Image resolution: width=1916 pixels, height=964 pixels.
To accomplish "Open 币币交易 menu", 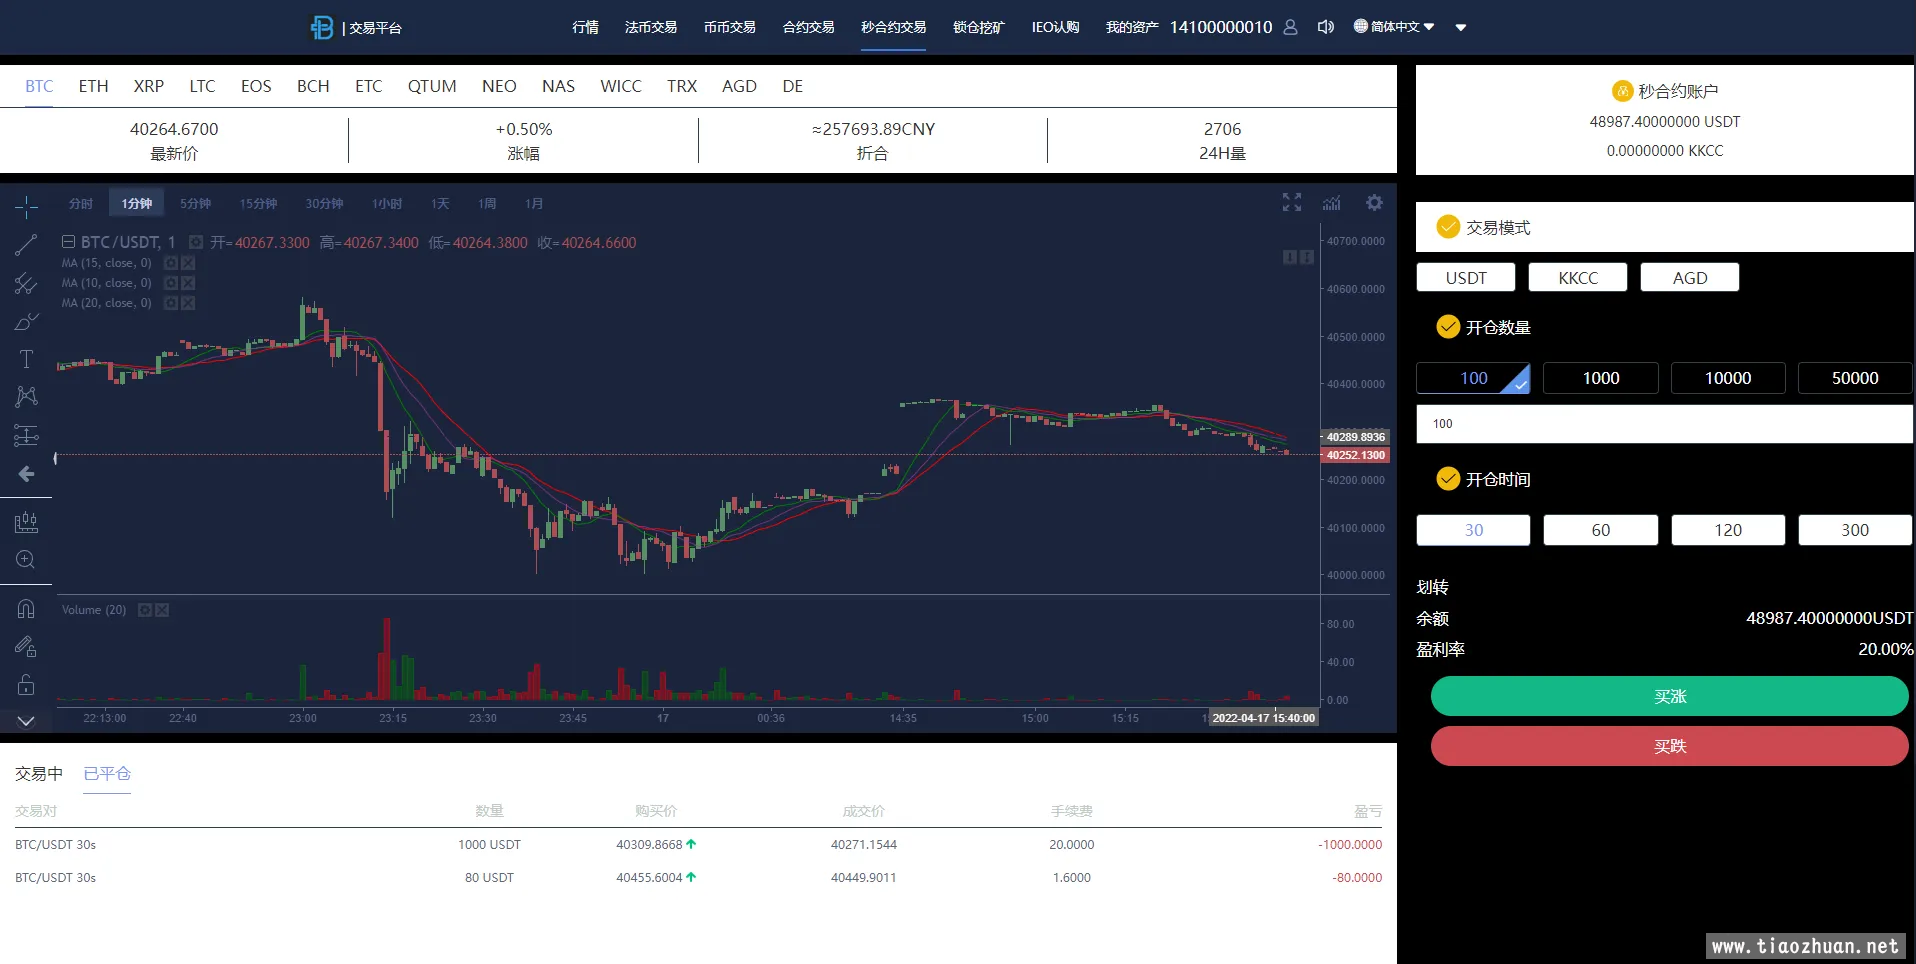I will tap(730, 27).
